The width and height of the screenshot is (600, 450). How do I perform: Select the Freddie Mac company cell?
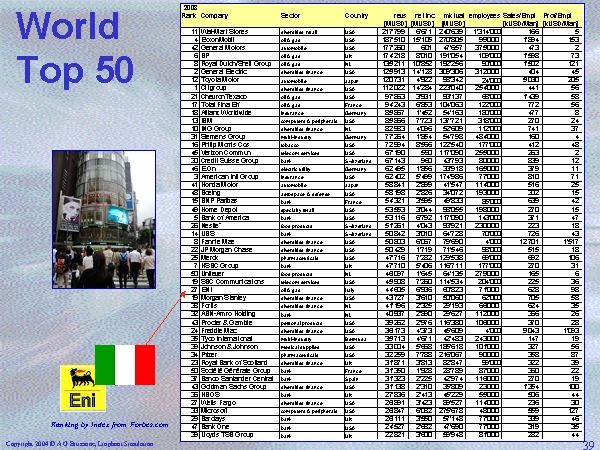coord(240,331)
